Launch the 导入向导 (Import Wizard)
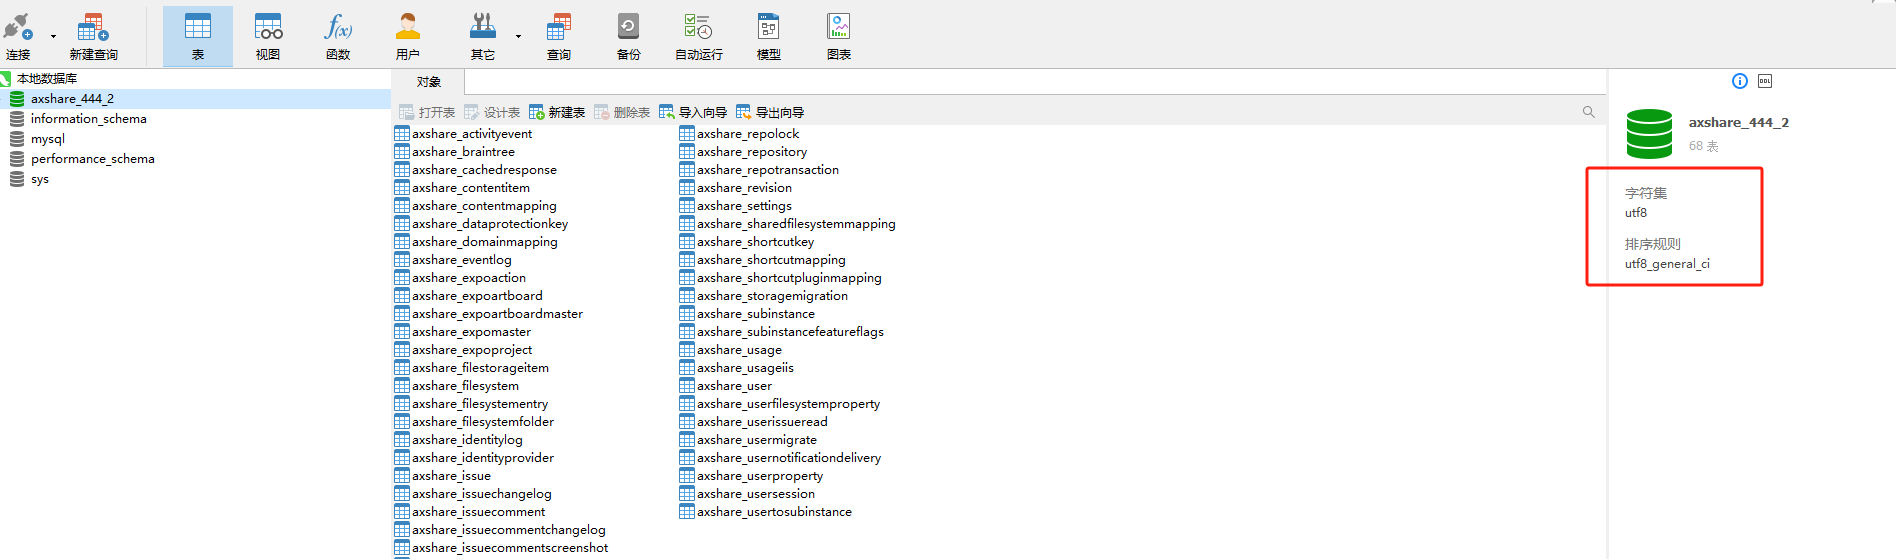The image size is (1896, 559). coord(693,112)
